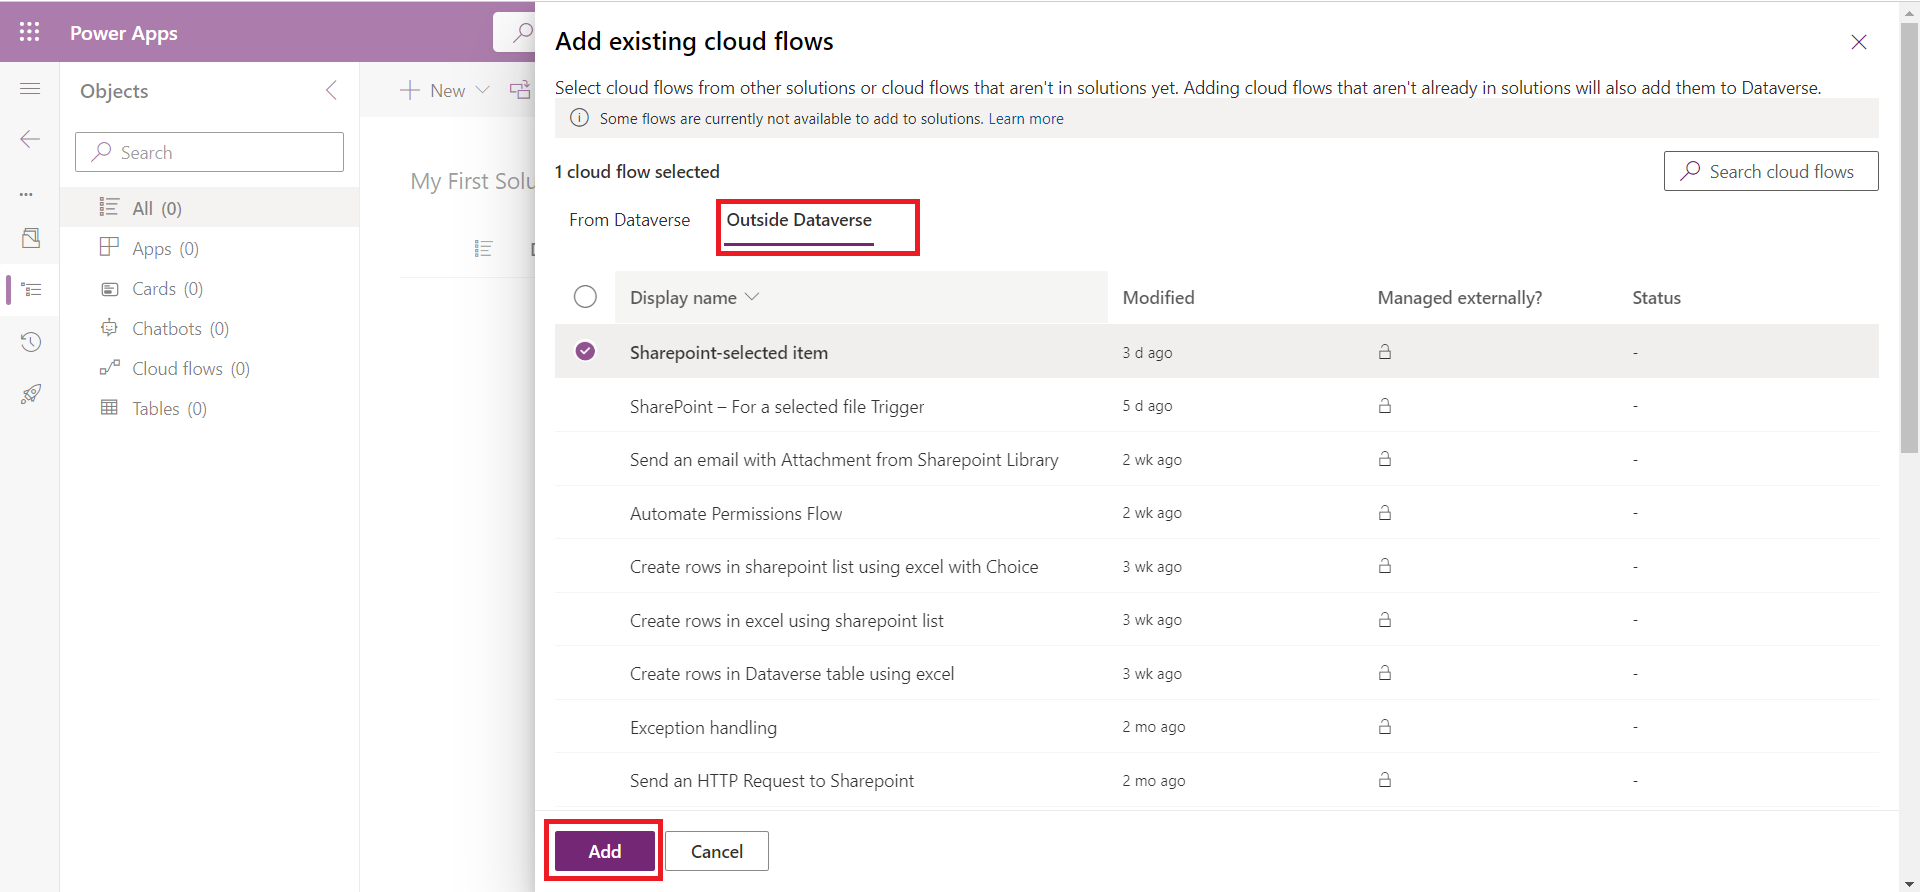Open the History icon in left rail
The width and height of the screenshot is (1920, 892).
tap(31, 342)
